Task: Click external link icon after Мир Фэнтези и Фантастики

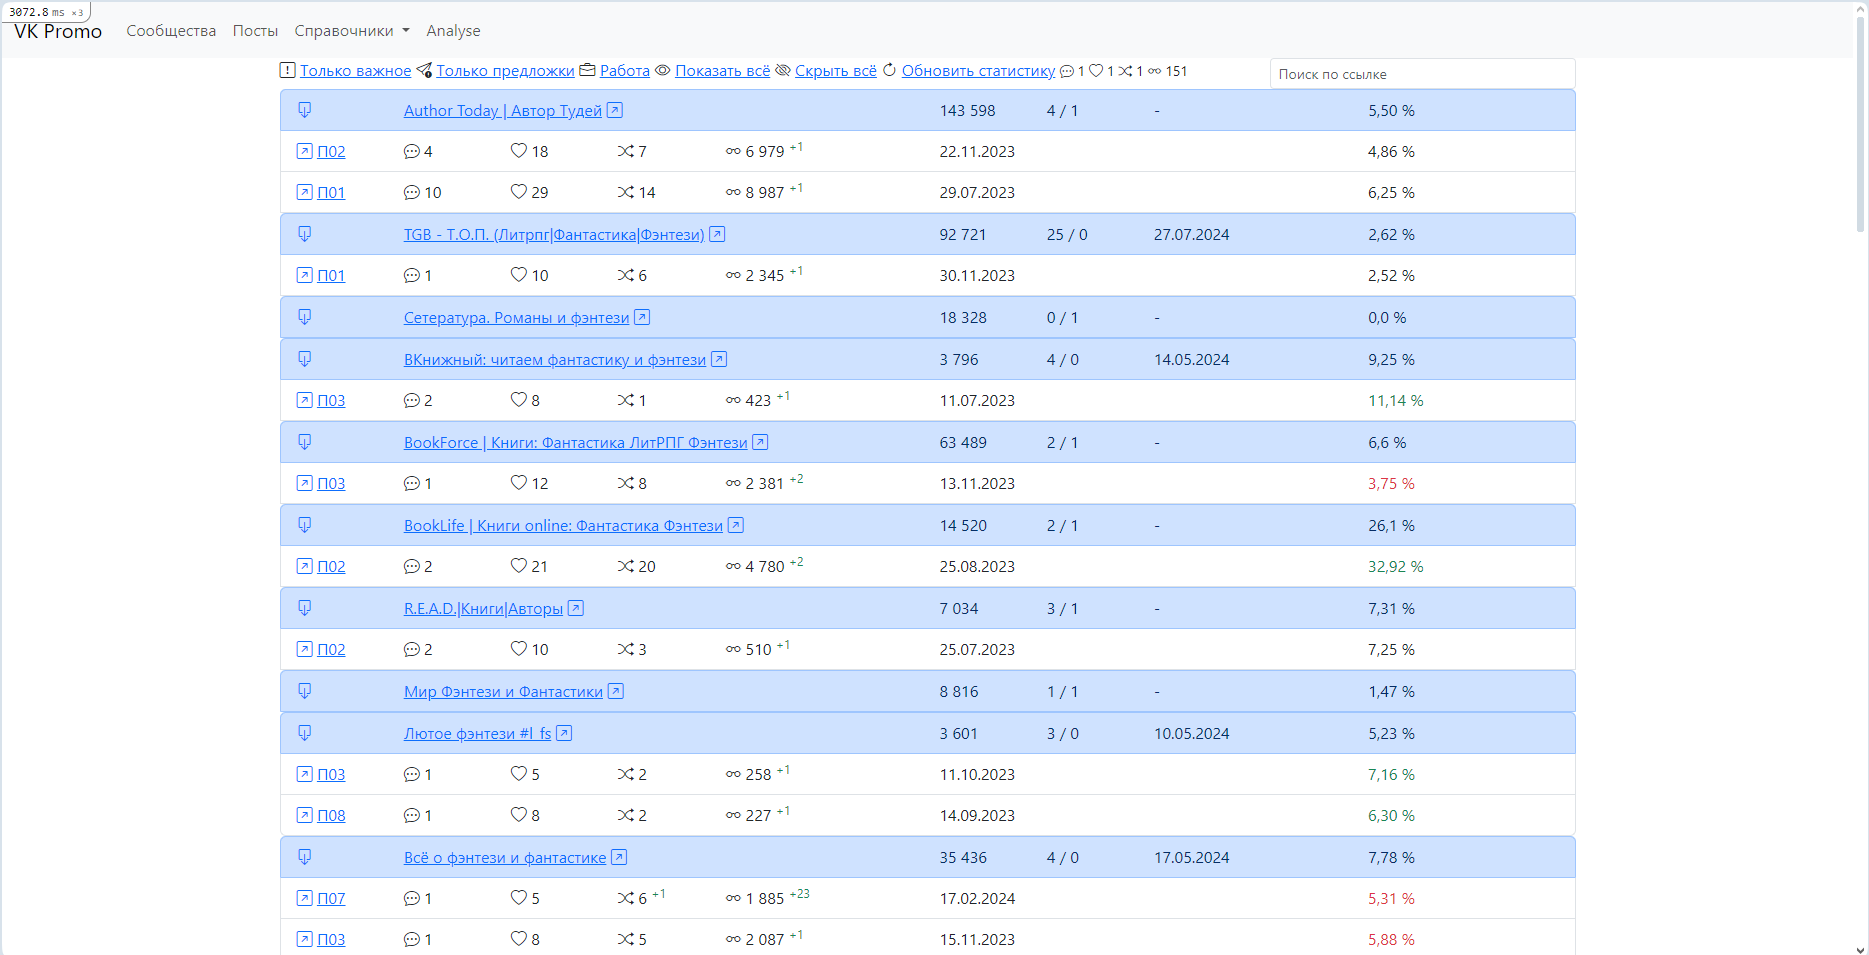Action: click(x=616, y=691)
